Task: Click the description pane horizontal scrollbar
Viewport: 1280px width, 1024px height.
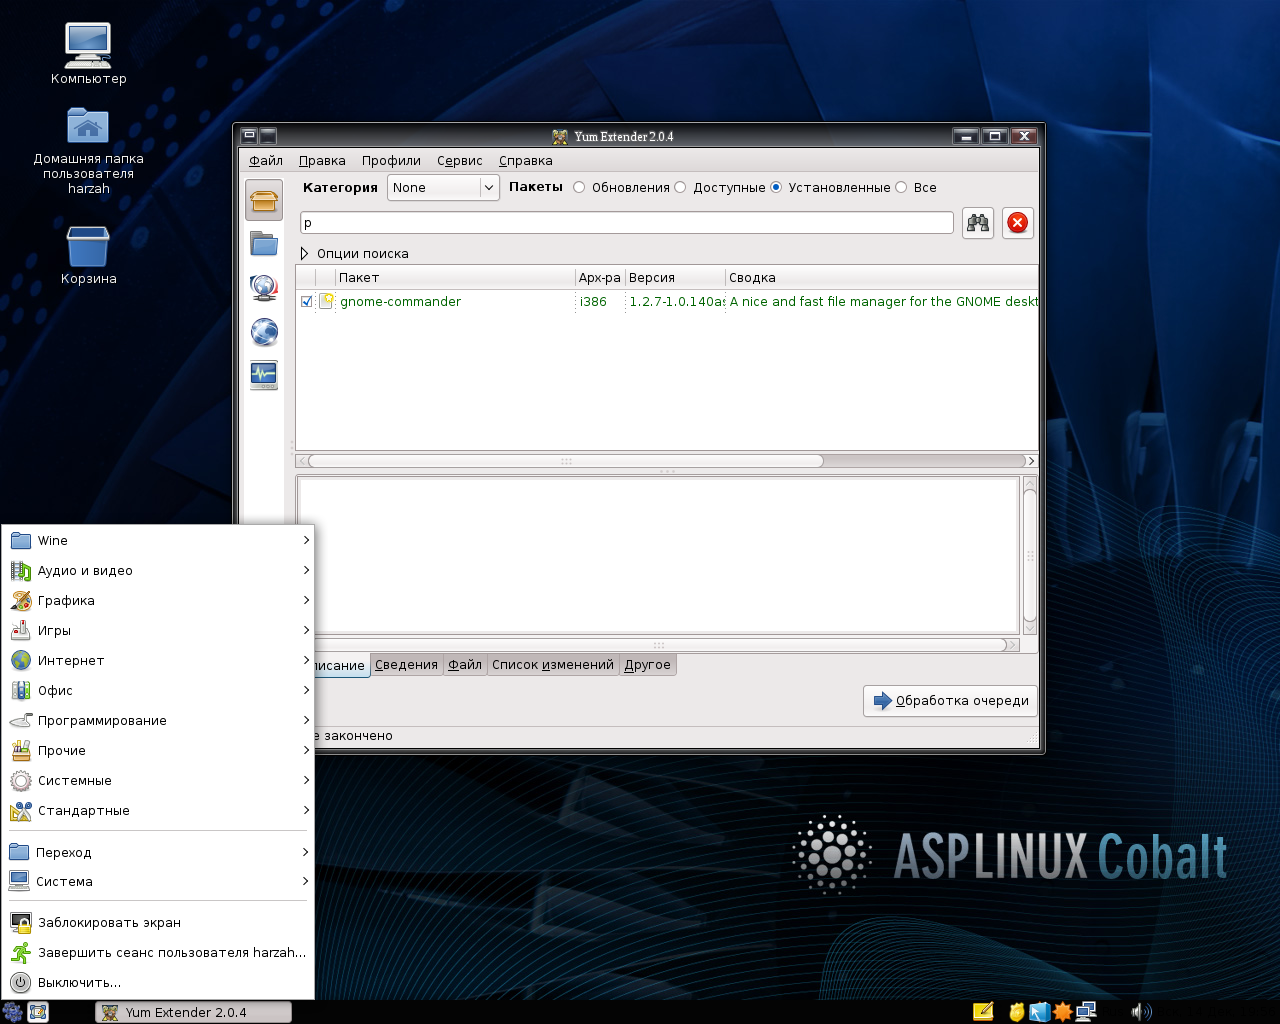Action: coord(658,645)
